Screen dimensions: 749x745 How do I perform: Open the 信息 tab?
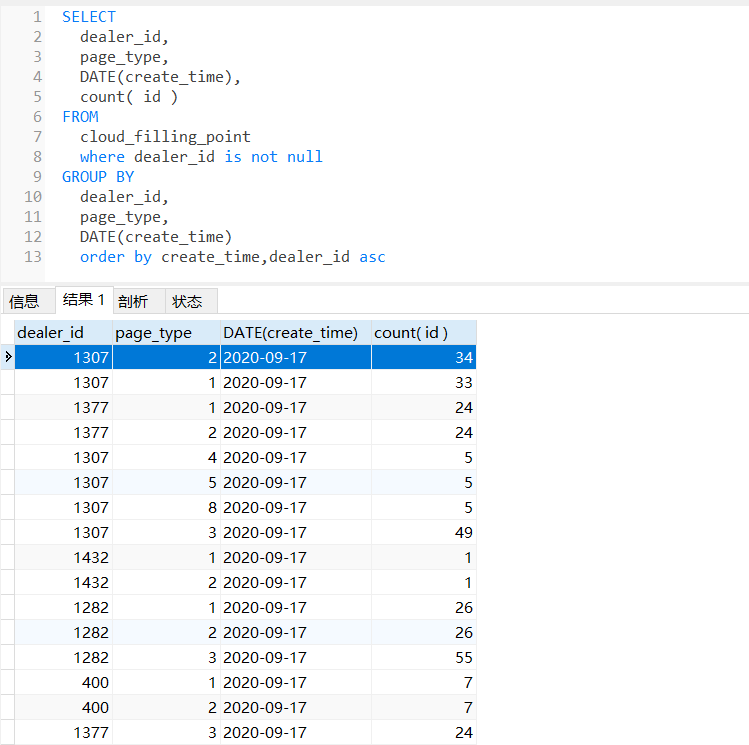[28, 301]
